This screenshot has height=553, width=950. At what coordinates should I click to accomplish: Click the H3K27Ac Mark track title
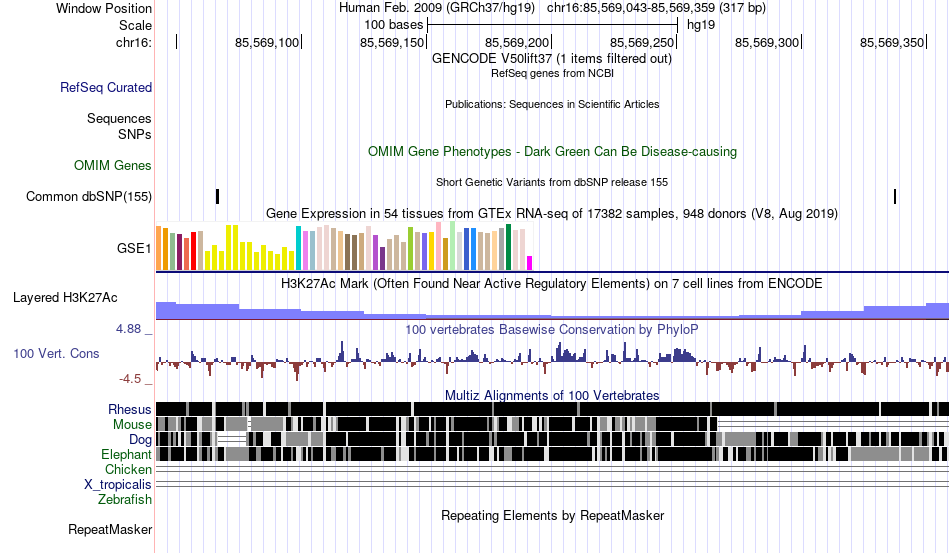[x=552, y=283]
